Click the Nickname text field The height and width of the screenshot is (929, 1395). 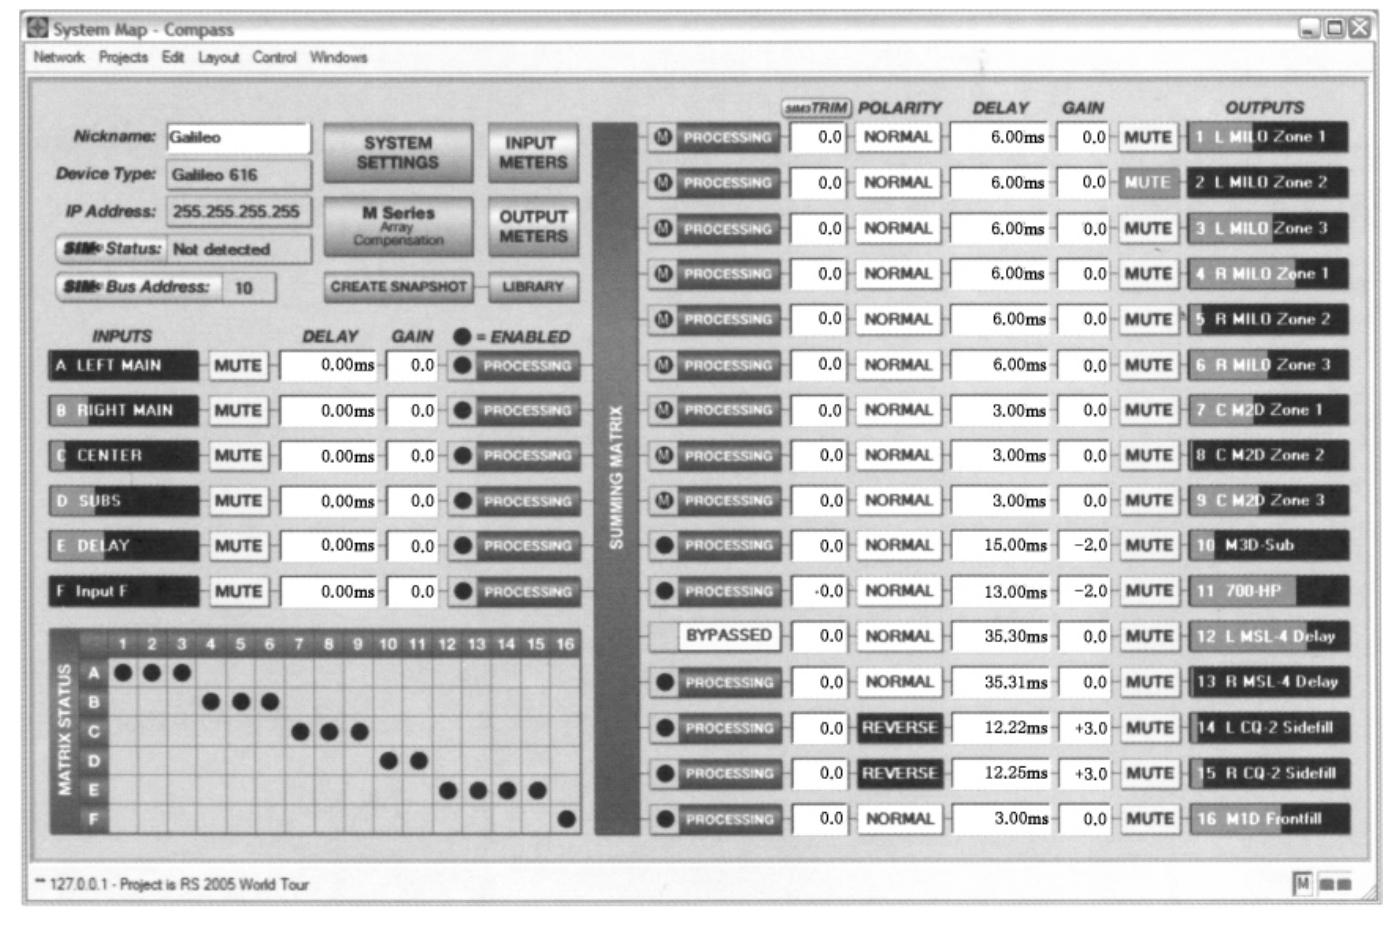pyautogui.click(x=238, y=137)
